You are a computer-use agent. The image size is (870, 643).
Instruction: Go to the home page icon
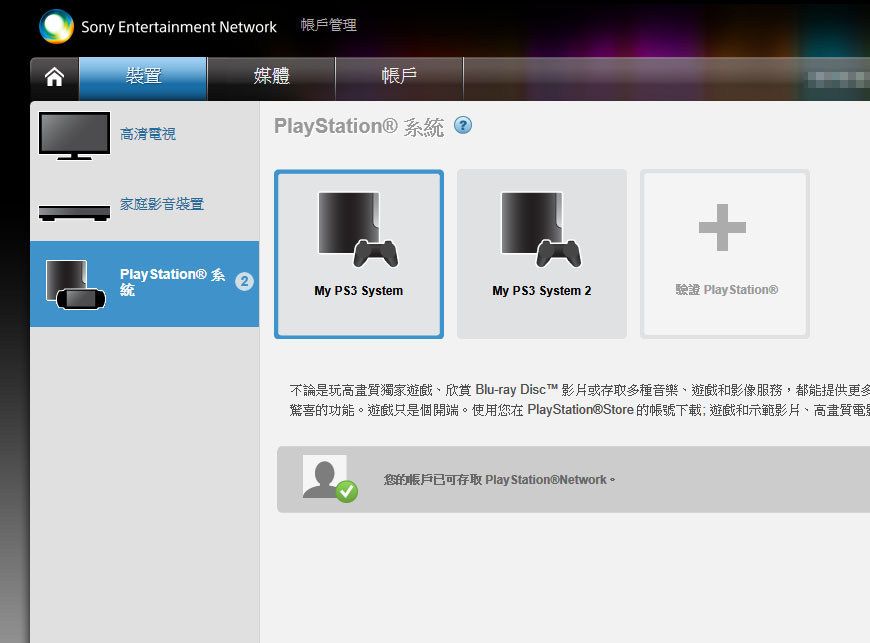(54, 77)
